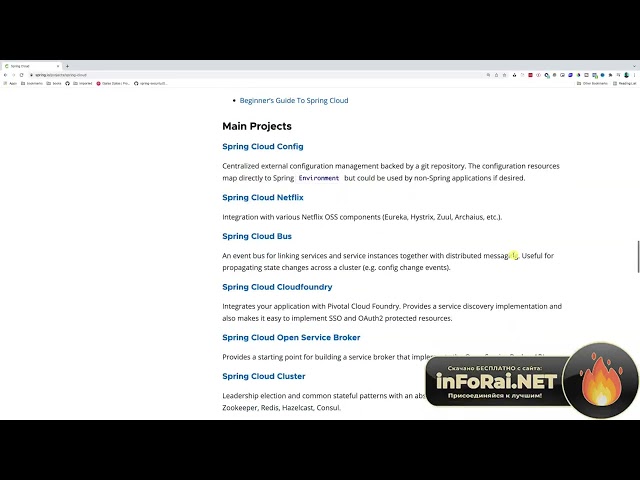Expand the tab search chevron
The height and width of the screenshot is (480, 640).
click(x=635, y=66)
